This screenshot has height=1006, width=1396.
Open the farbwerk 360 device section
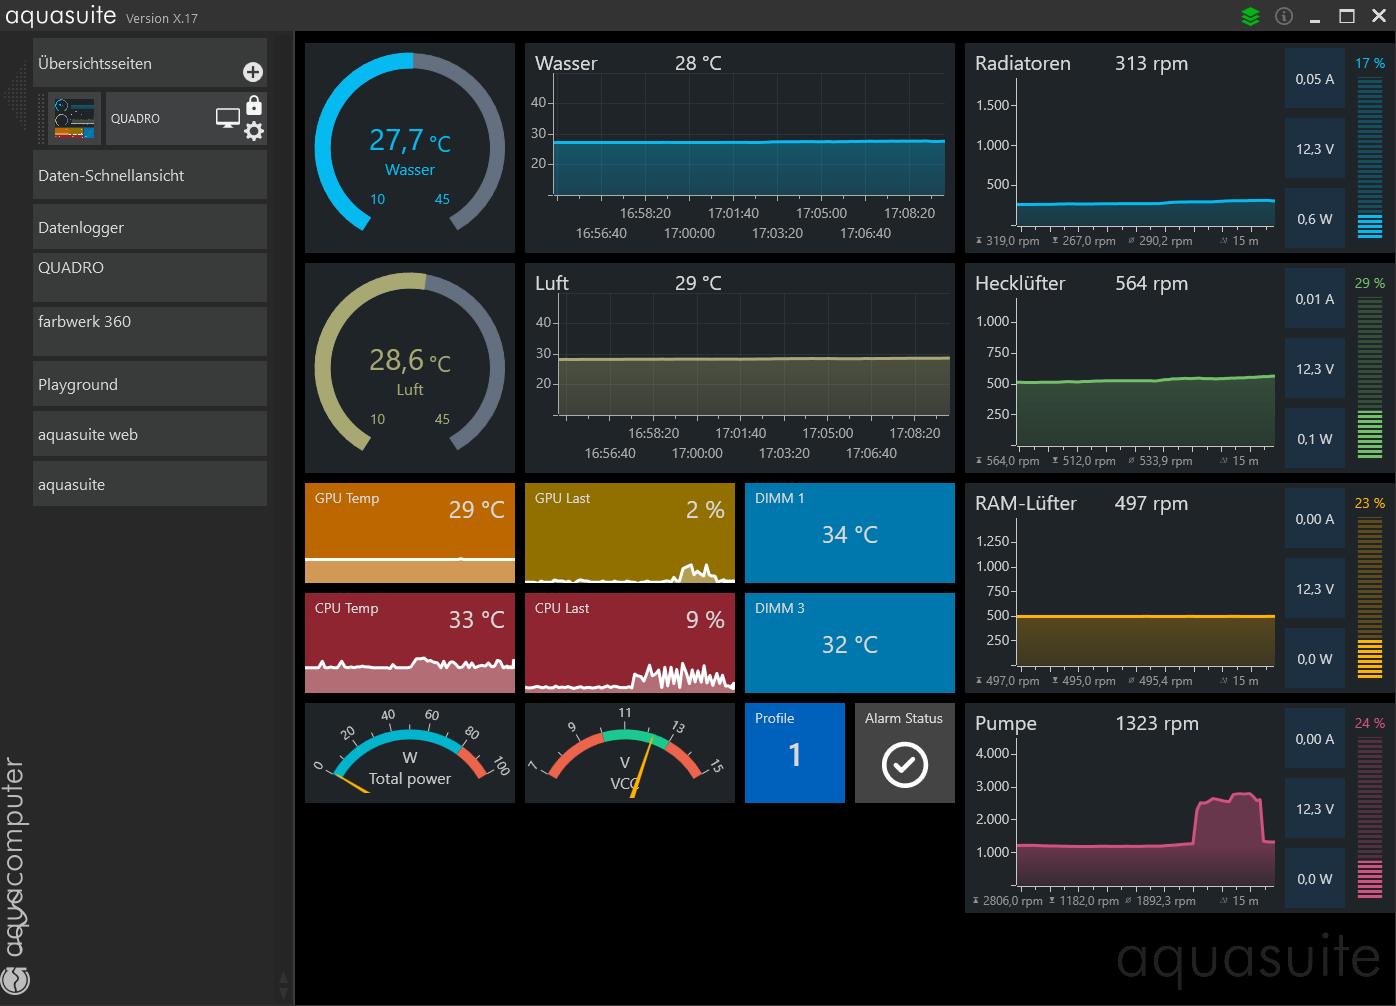click(150, 331)
